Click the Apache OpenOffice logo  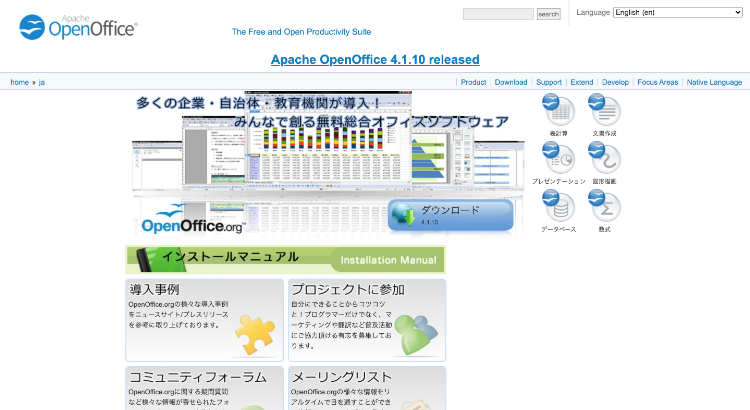pos(78,27)
